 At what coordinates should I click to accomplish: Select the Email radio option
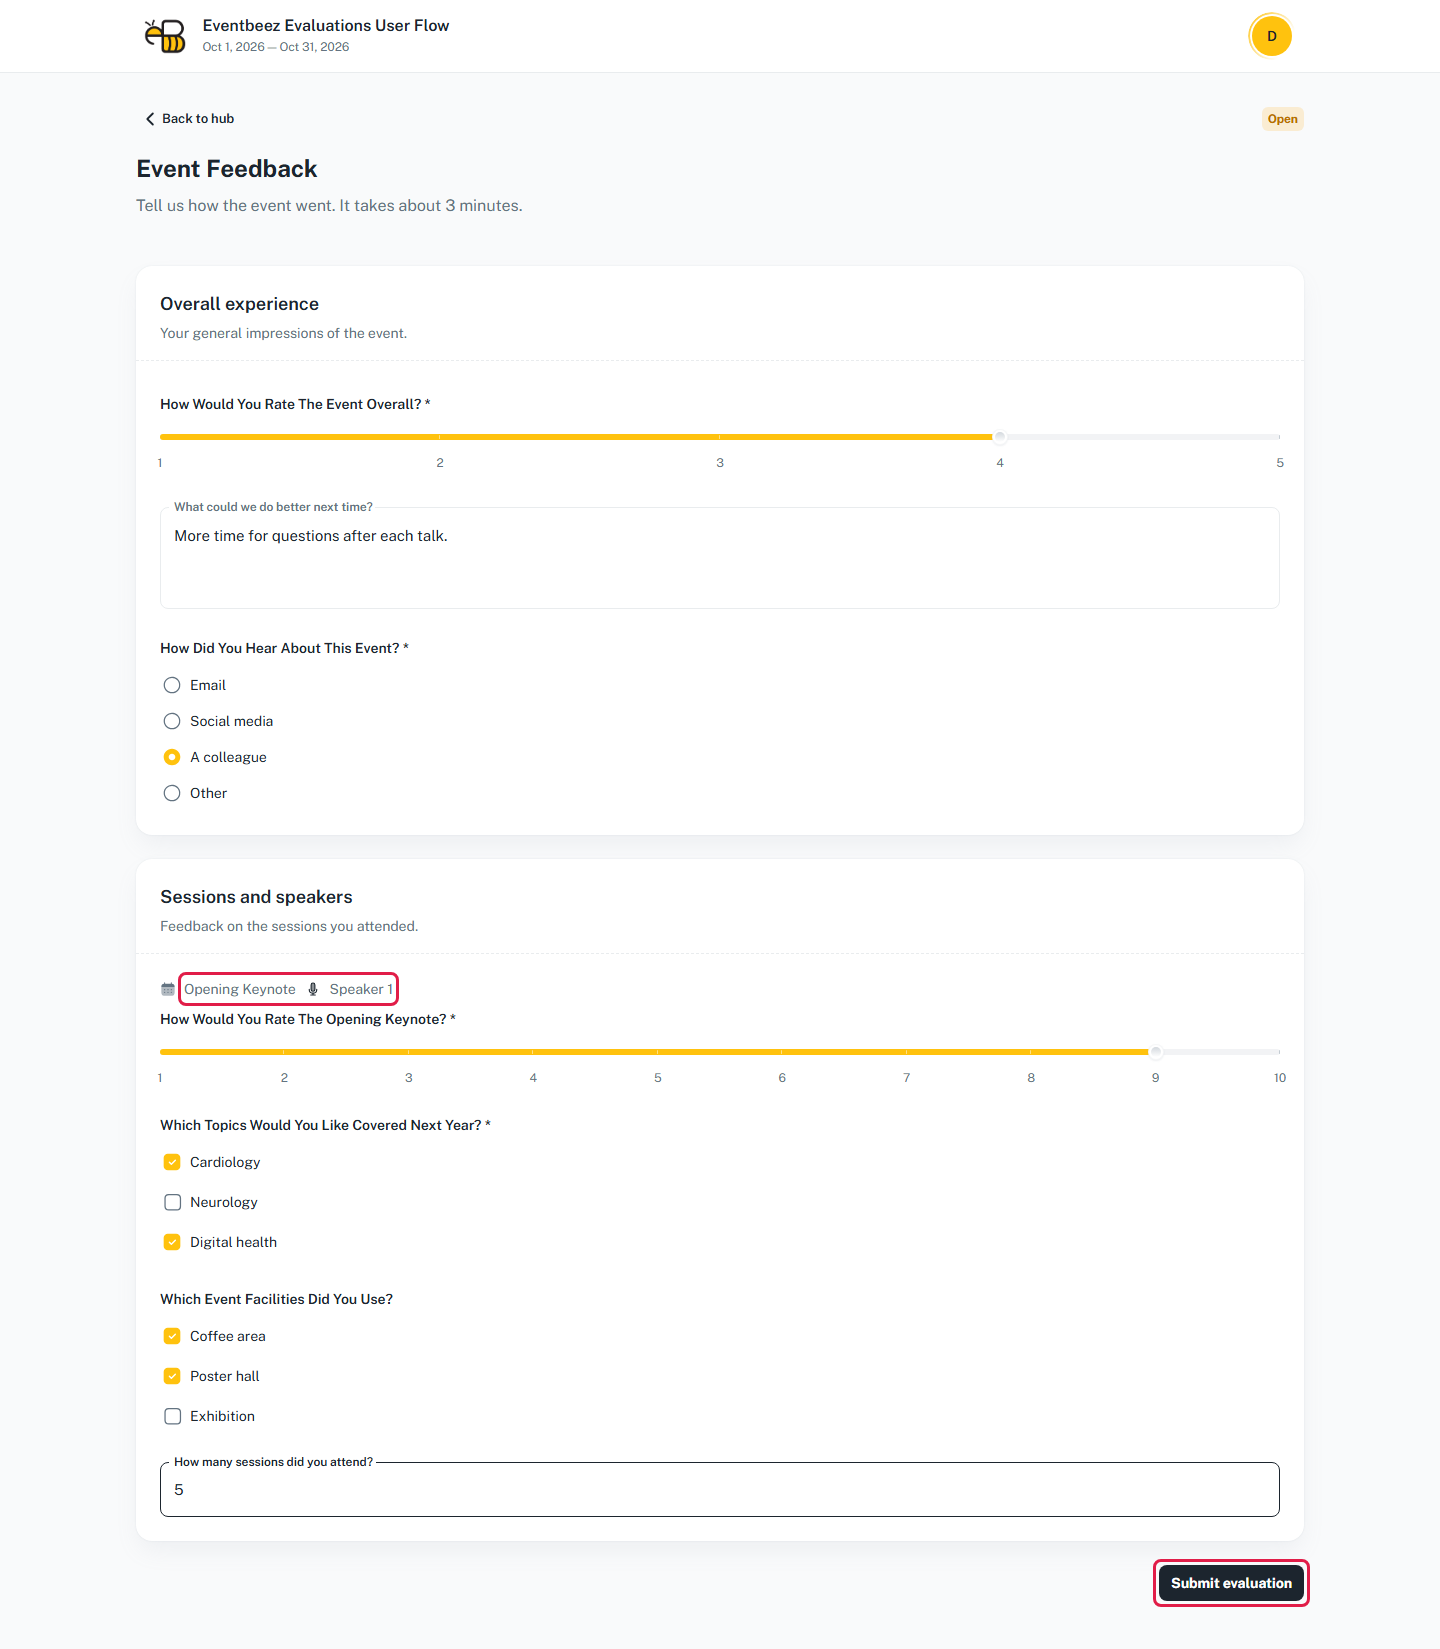pyautogui.click(x=172, y=685)
